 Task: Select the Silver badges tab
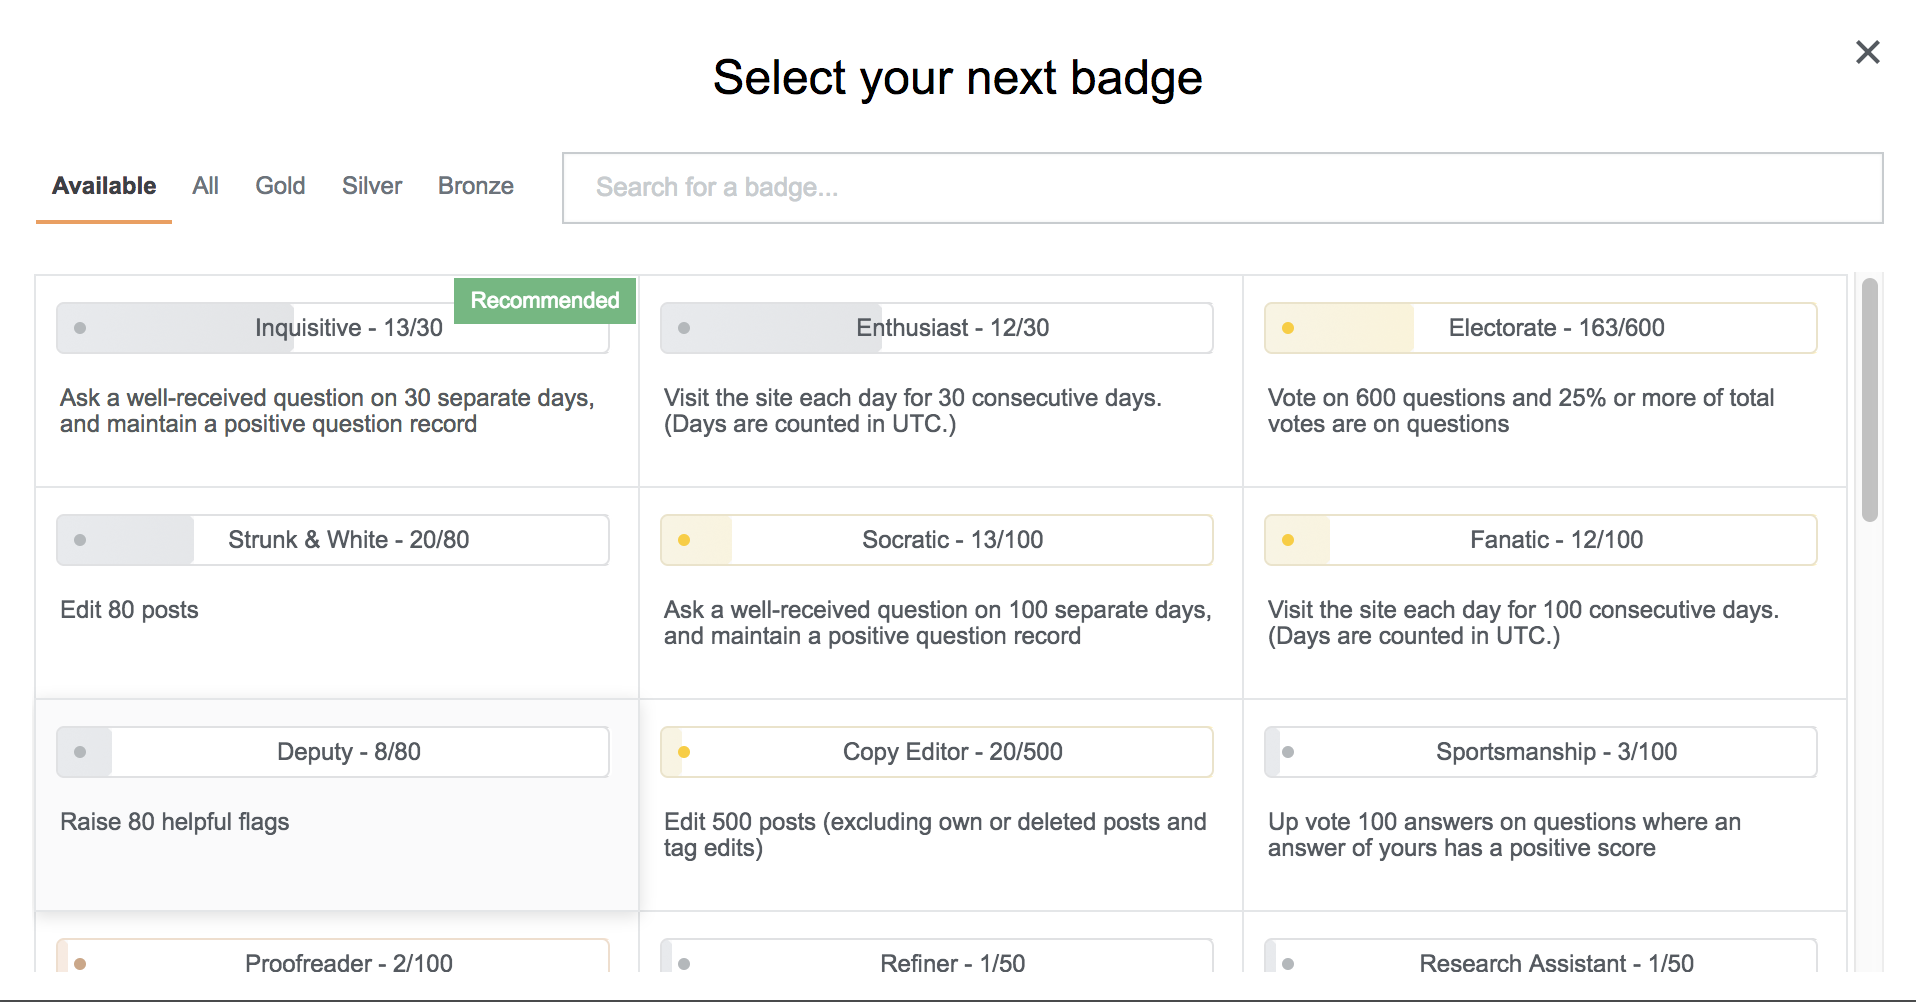[371, 186]
